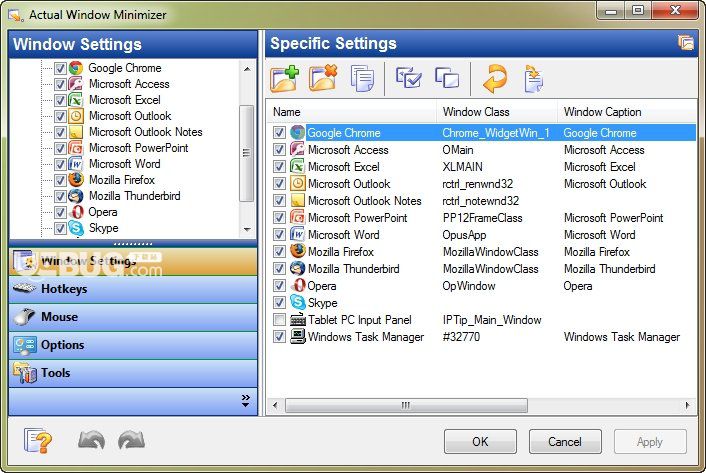Viewport: 706px width, 473px height.
Task: Open the Mouse section
Action: [x=133, y=317]
